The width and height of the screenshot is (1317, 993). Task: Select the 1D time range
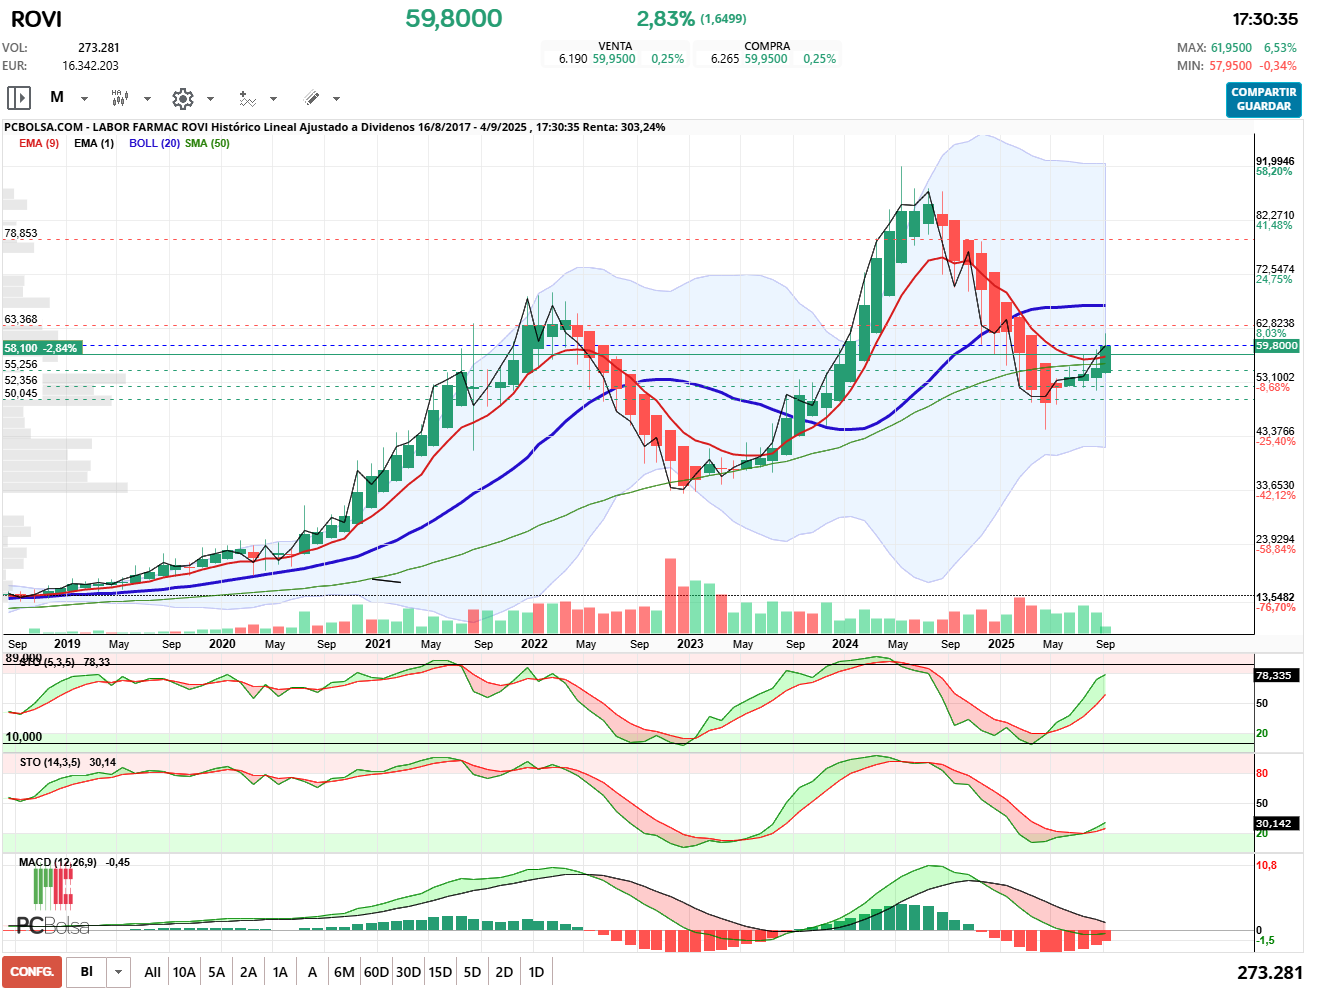pyautogui.click(x=536, y=972)
